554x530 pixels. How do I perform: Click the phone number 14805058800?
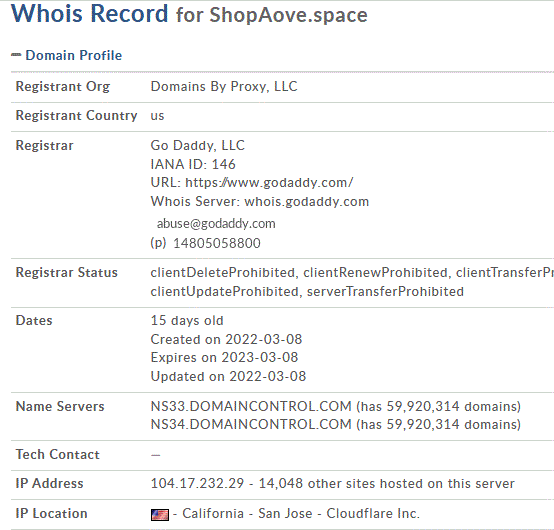coord(217,243)
